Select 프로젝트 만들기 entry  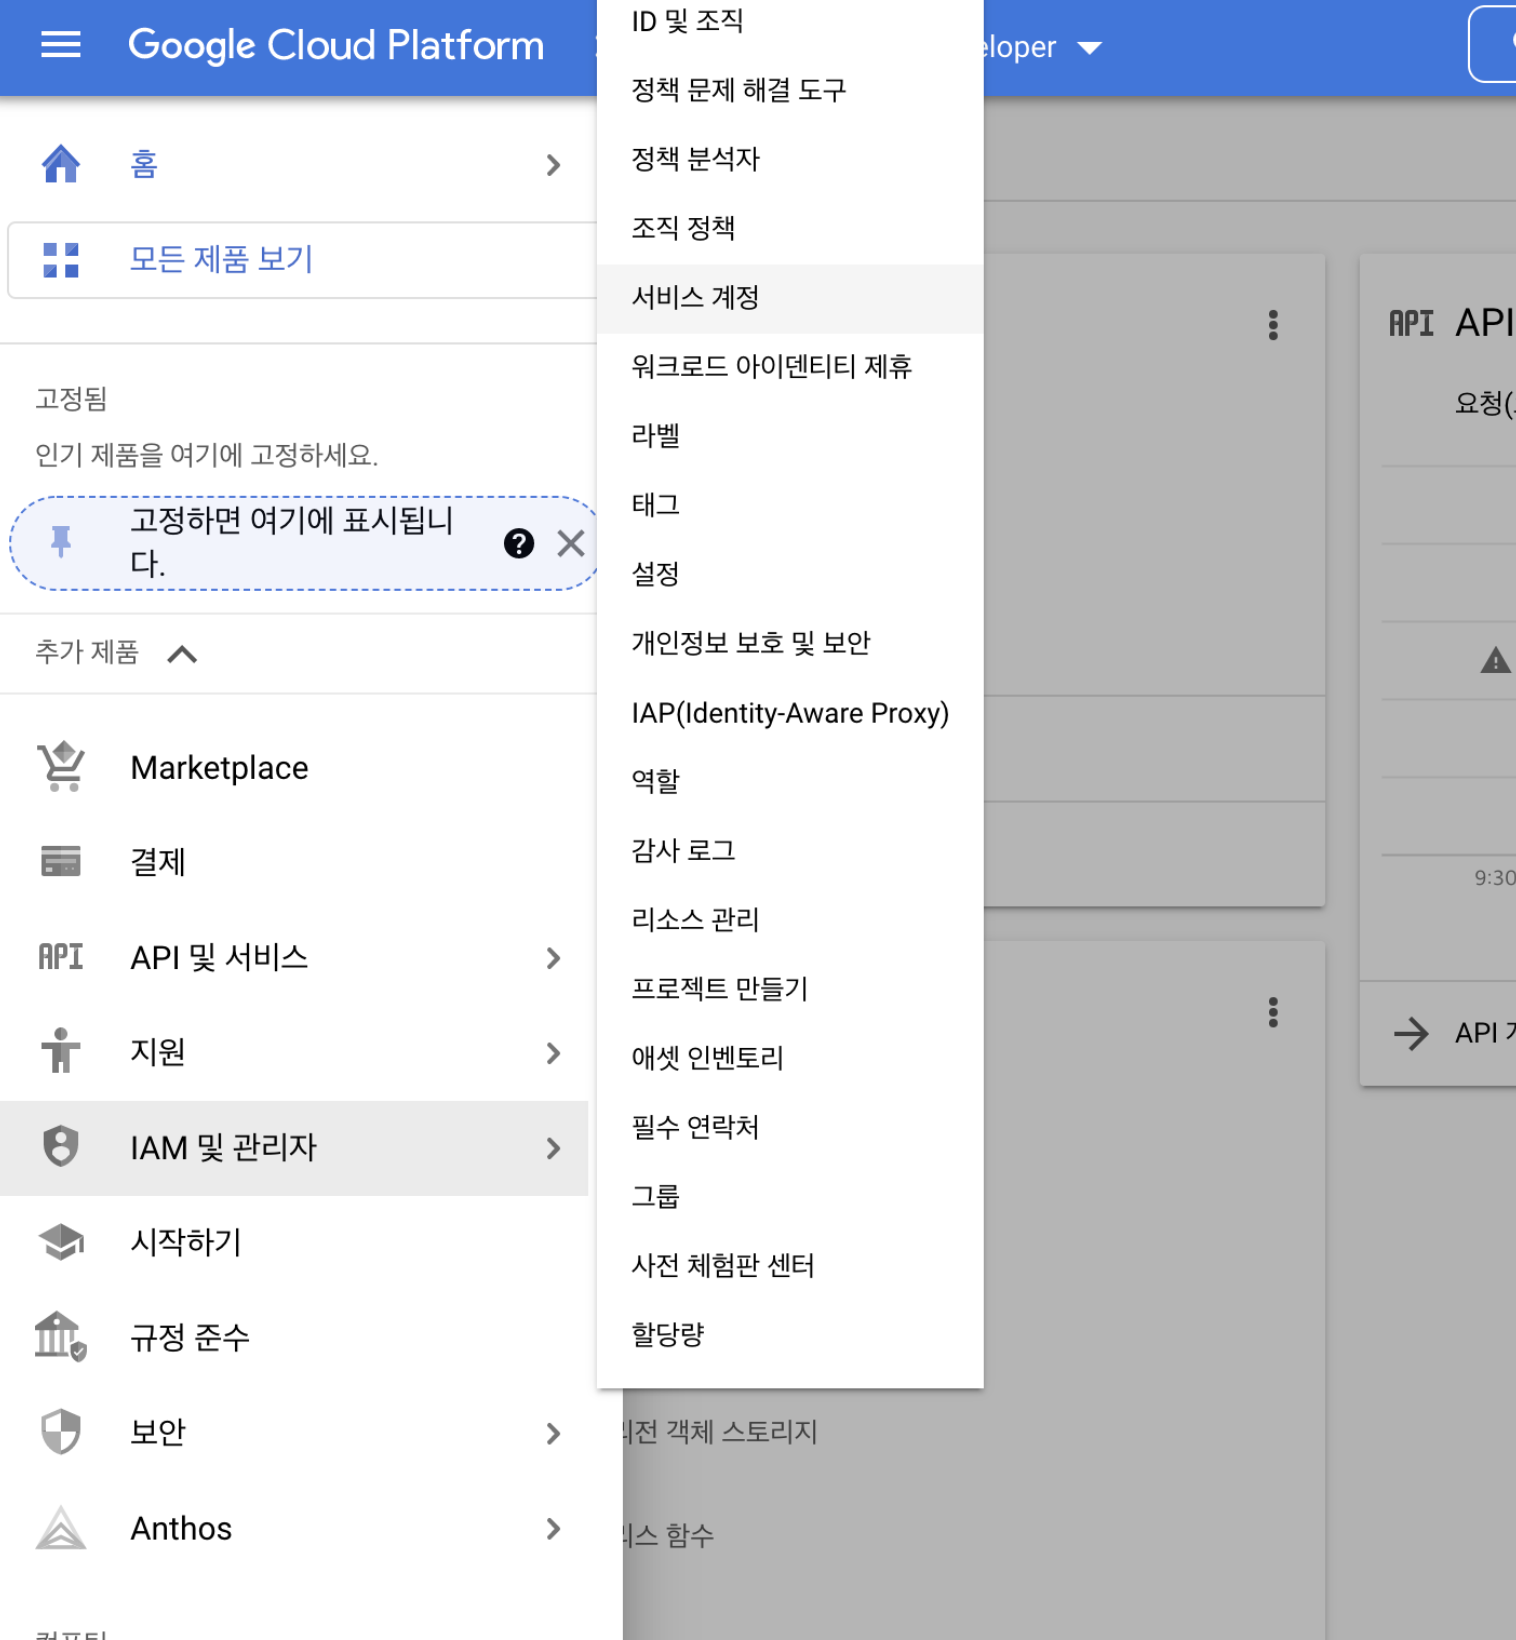click(790, 989)
